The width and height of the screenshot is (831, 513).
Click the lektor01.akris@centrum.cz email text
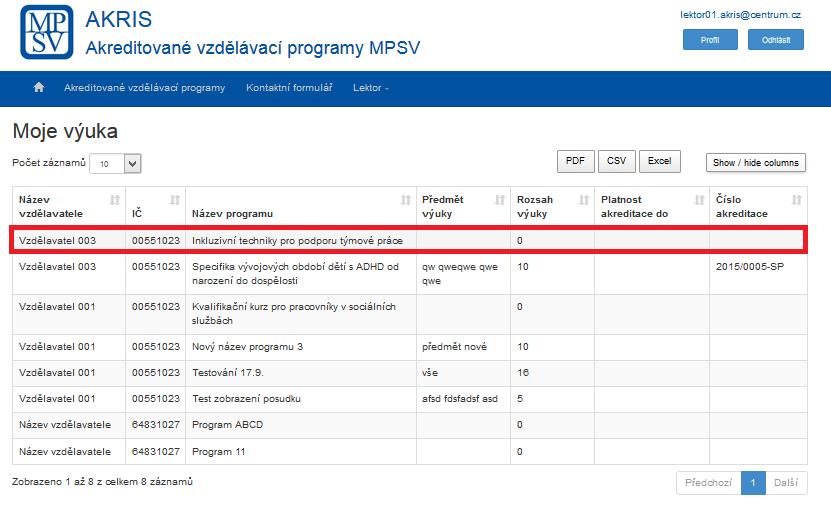pos(740,15)
